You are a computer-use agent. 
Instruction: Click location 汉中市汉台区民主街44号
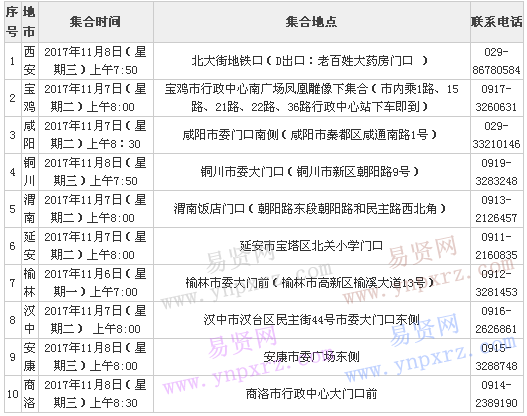tap(312, 320)
